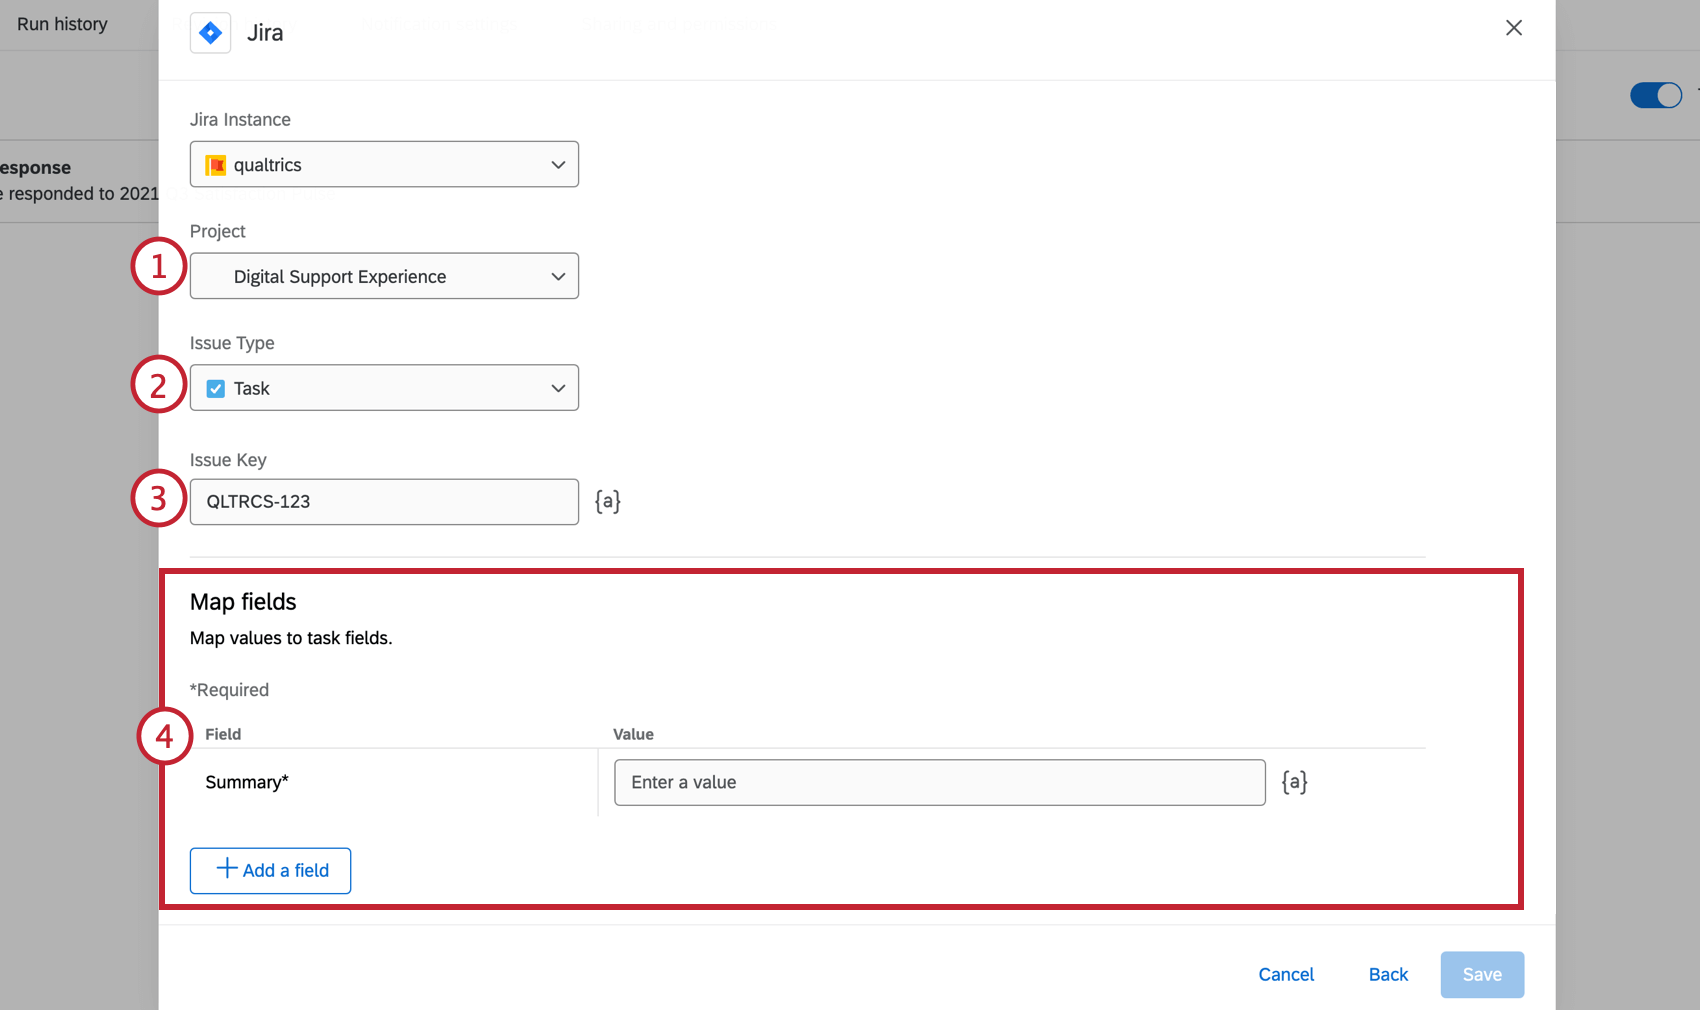Switch to the Run history tab
Image resolution: width=1700 pixels, height=1010 pixels.
pos(62,23)
